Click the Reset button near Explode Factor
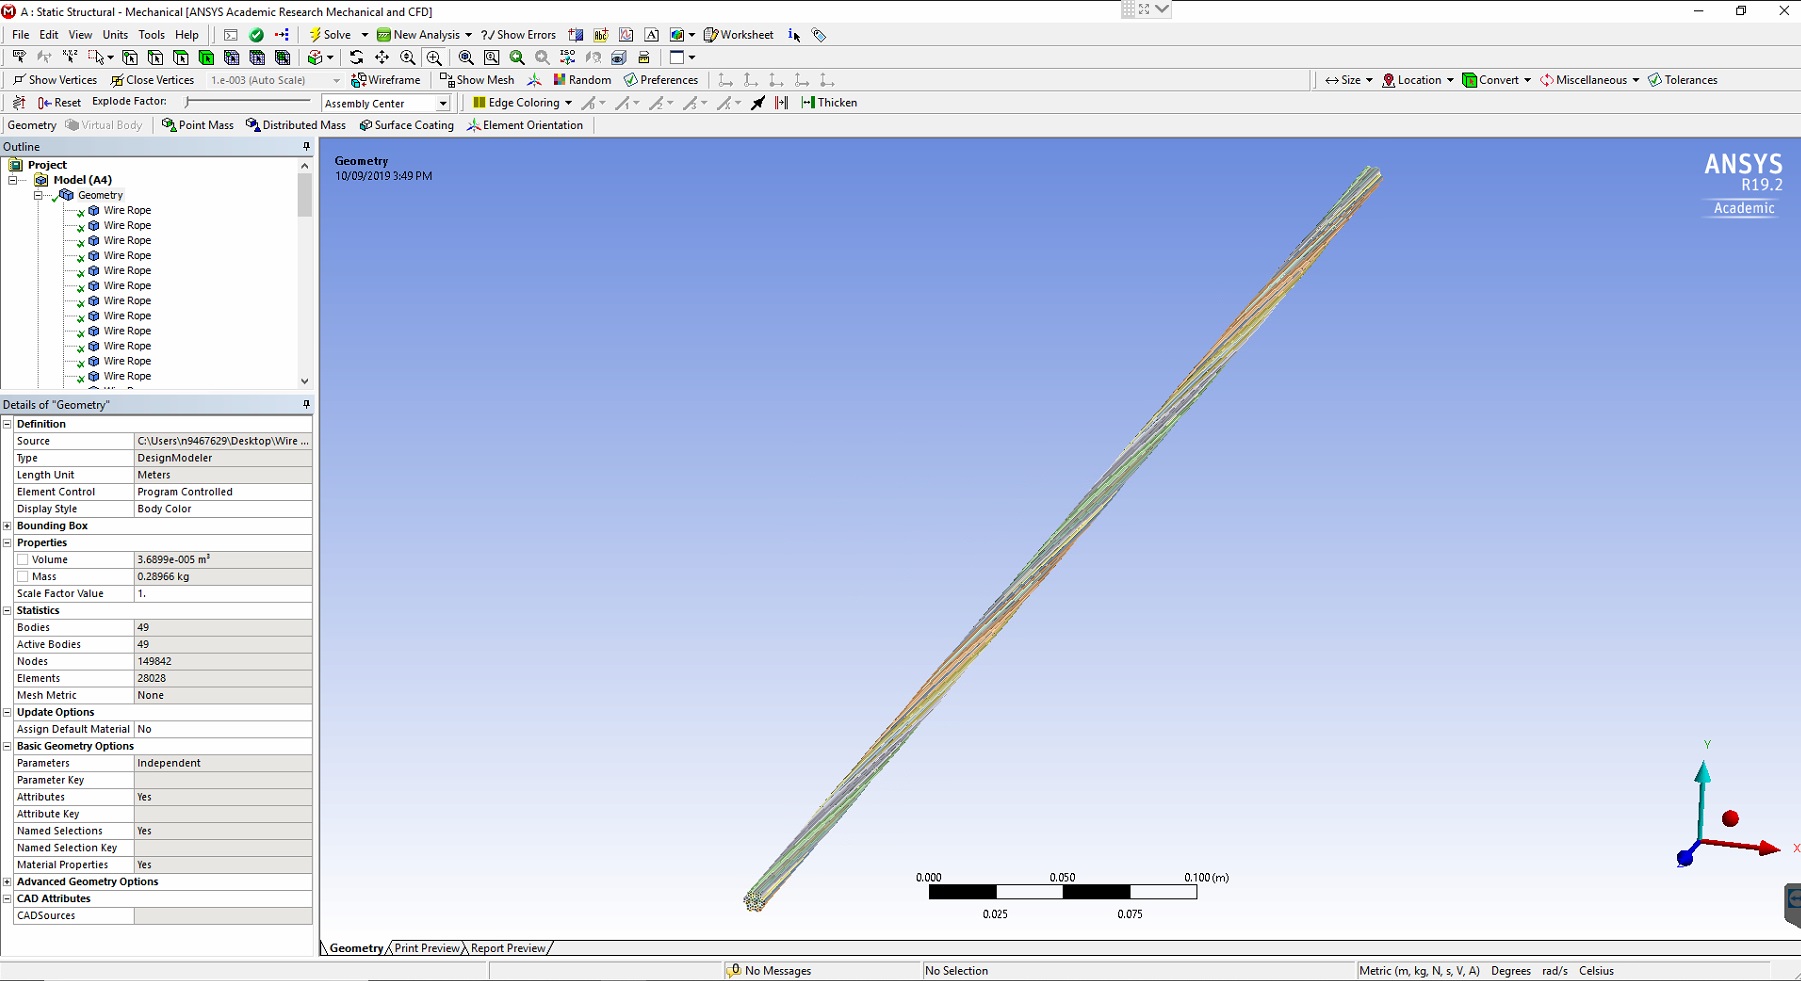This screenshot has width=1801, height=981. (58, 102)
